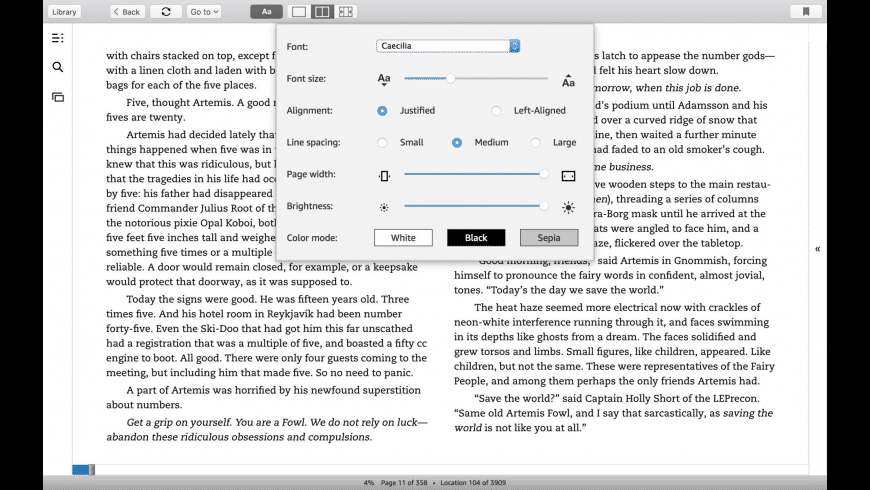Click the larger Aa font size icon

tap(568, 81)
